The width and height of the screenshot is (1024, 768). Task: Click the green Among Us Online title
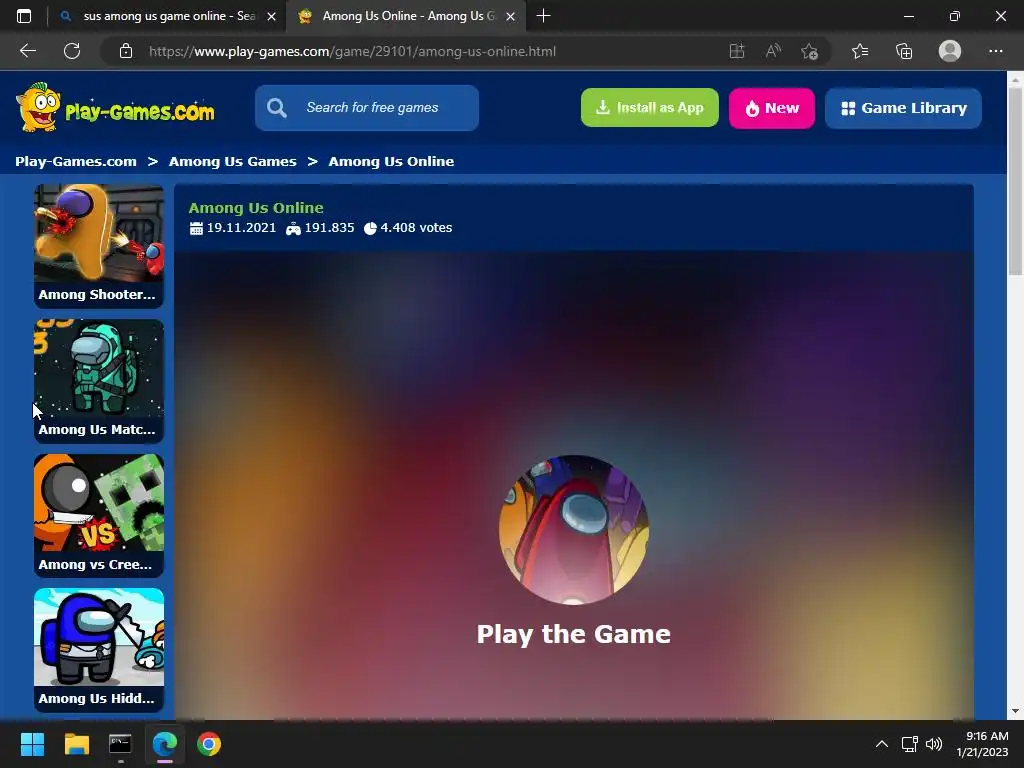pos(256,208)
